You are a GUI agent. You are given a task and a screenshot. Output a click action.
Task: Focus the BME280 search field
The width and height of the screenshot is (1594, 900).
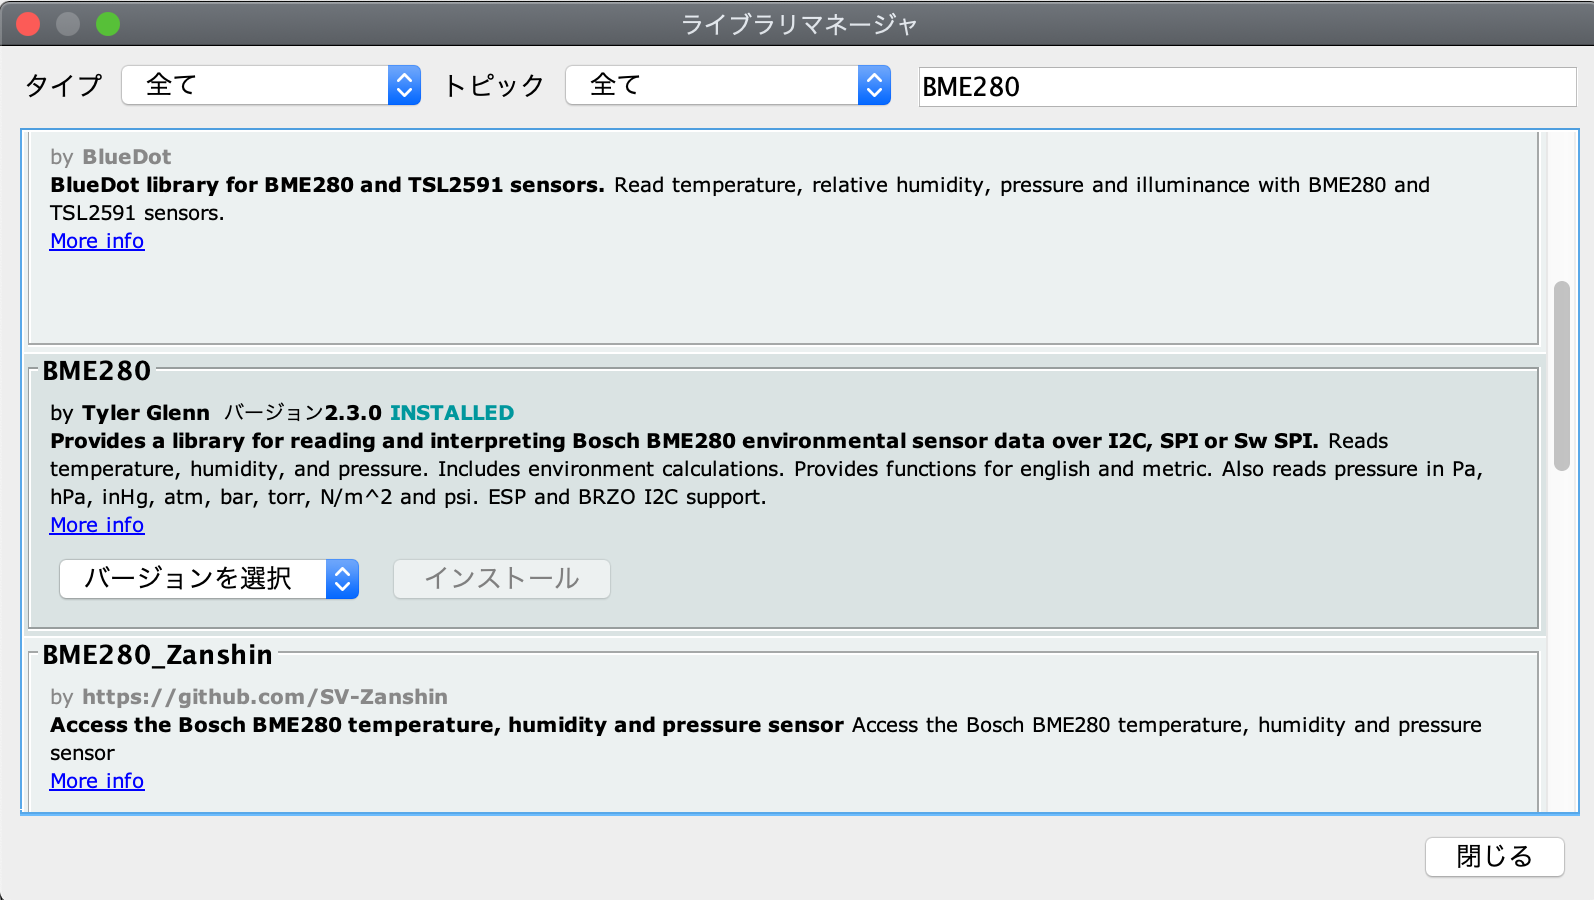[1245, 87]
